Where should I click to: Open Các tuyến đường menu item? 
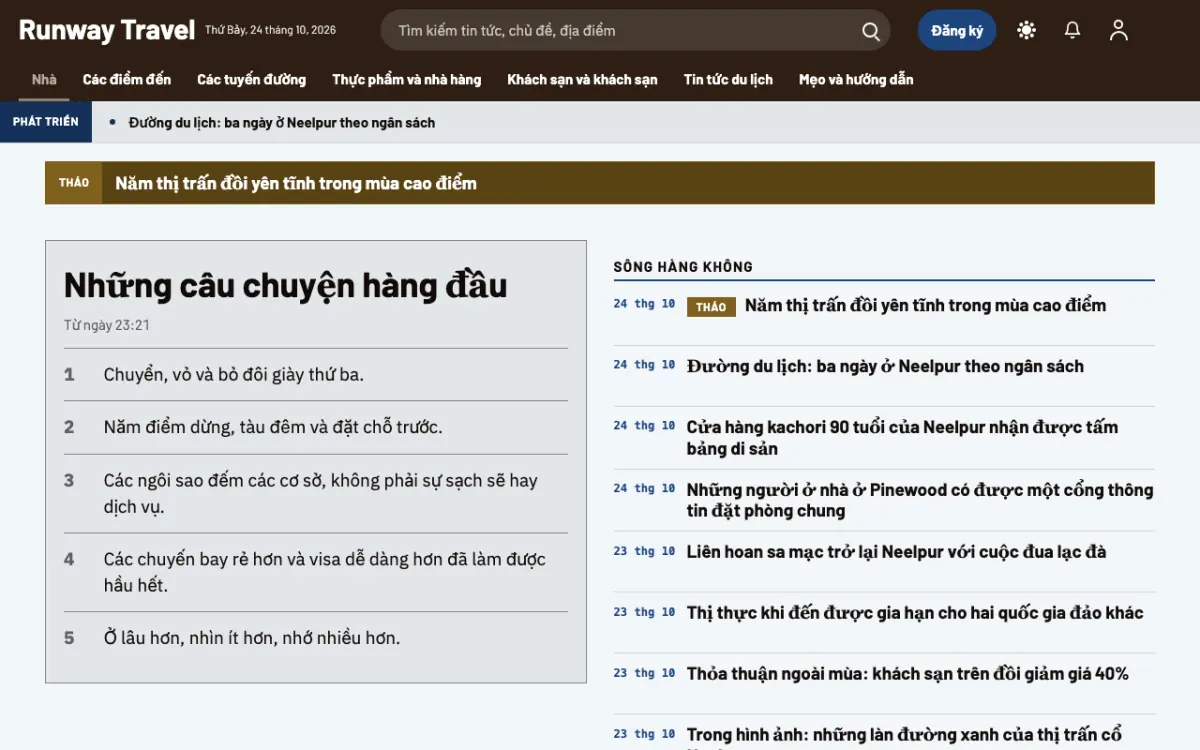click(251, 80)
